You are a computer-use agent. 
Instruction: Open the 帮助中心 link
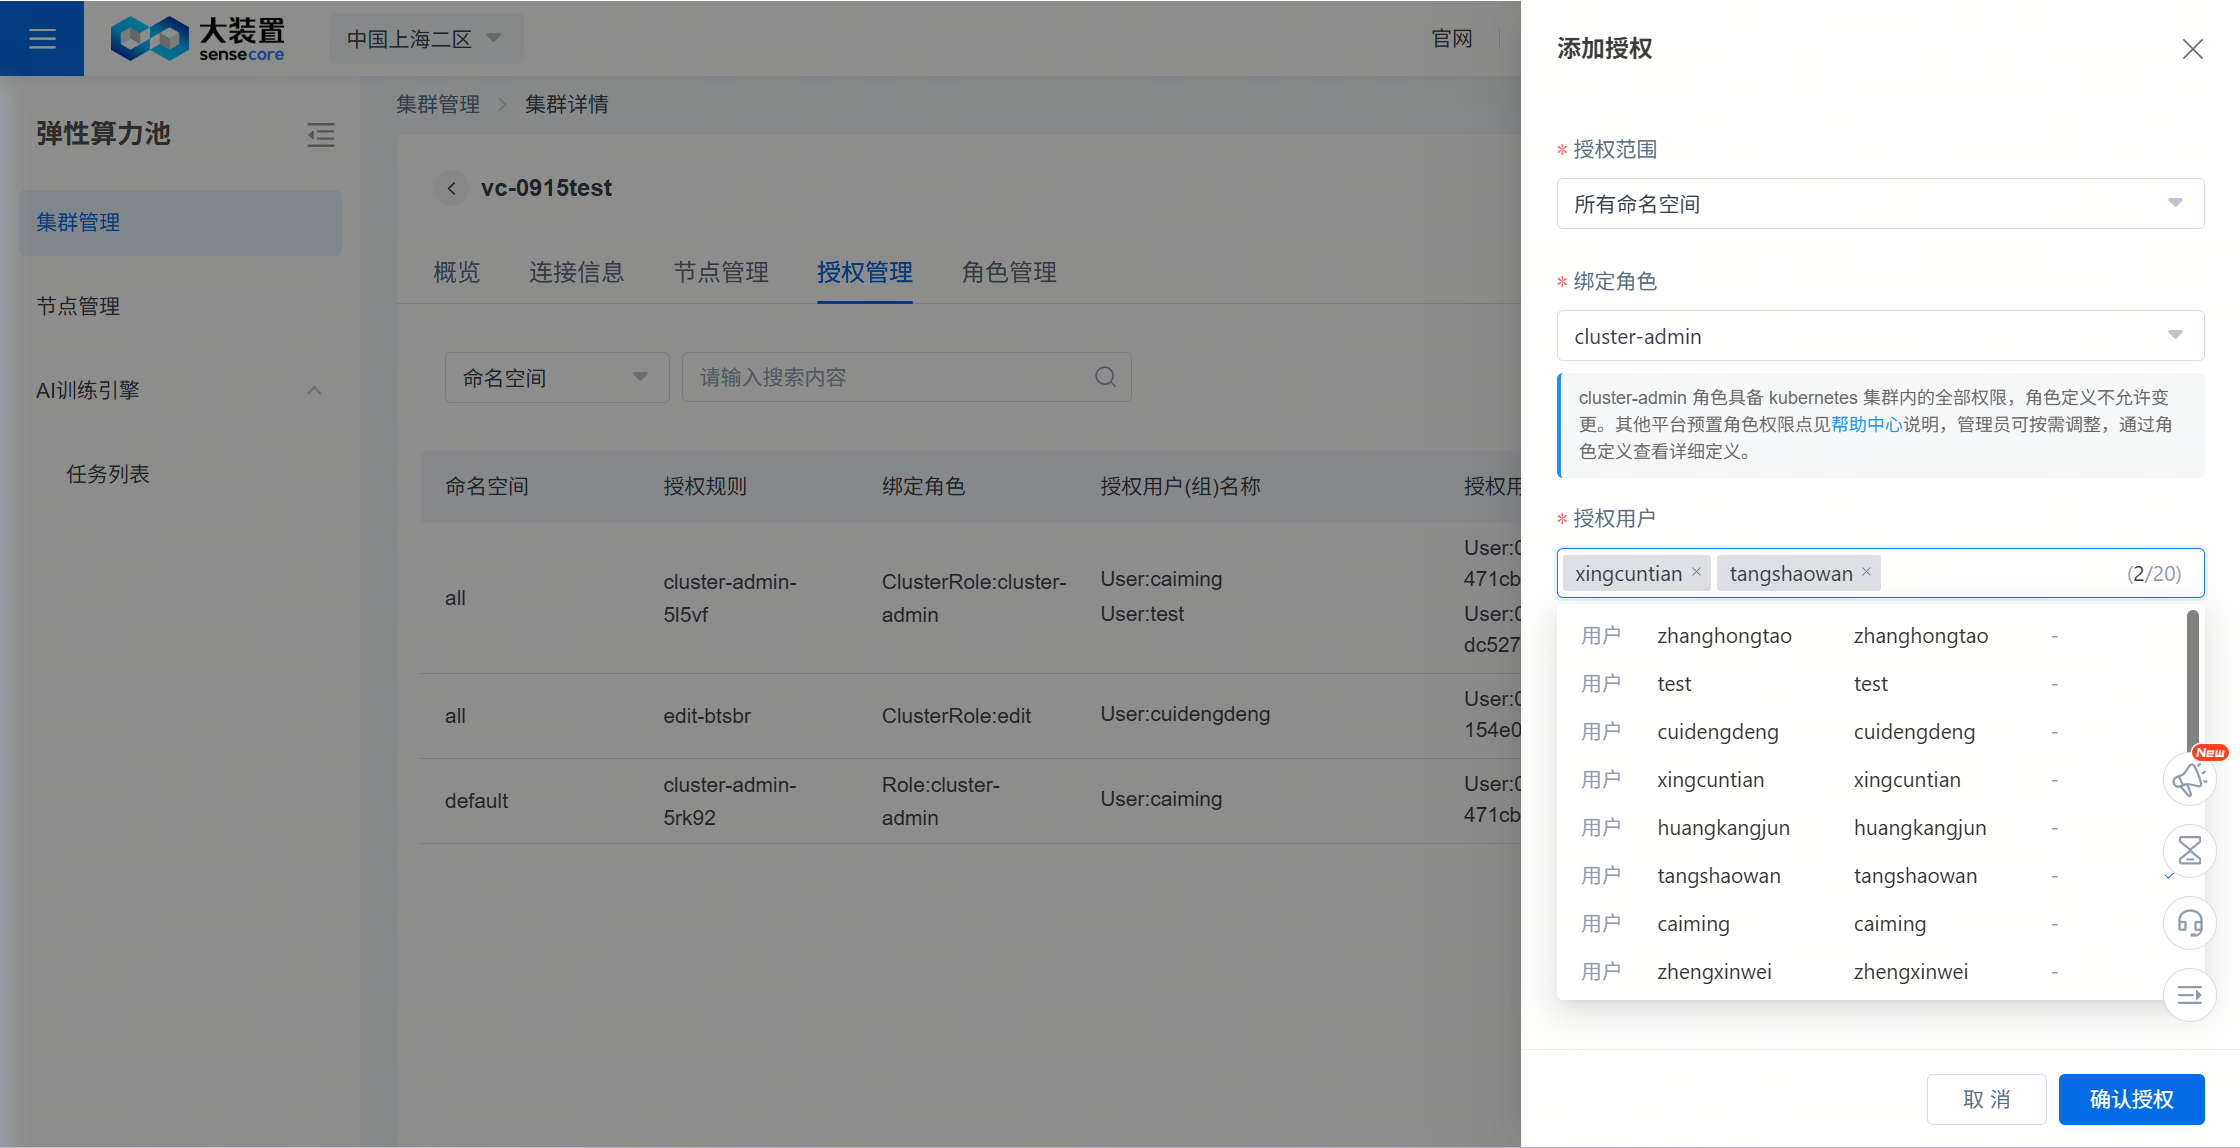[1866, 424]
